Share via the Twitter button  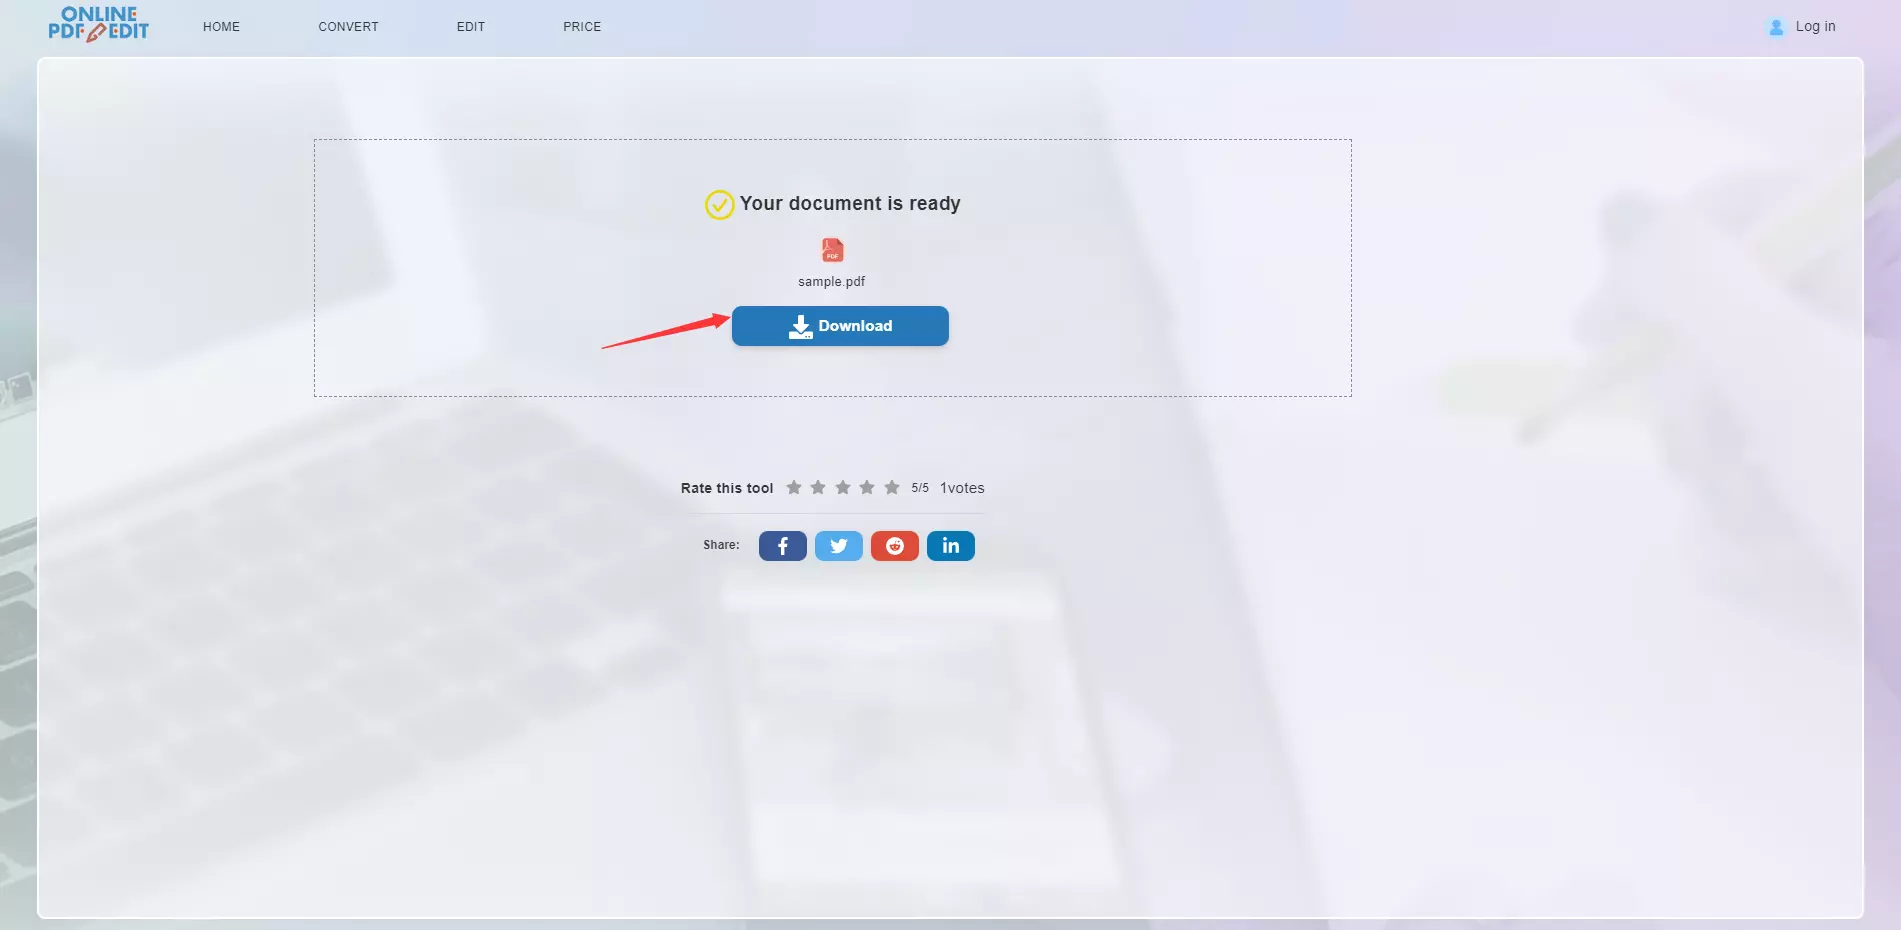pyautogui.click(x=838, y=546)
